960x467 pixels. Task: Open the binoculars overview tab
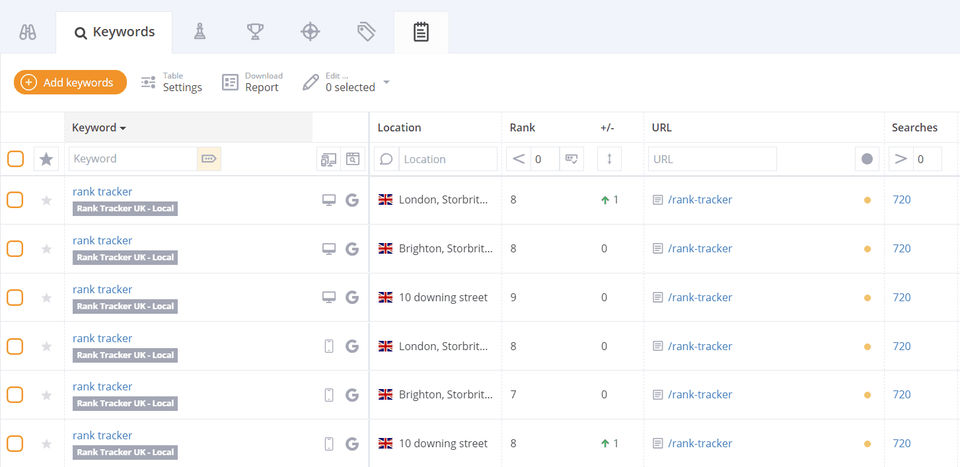point(28,32)
